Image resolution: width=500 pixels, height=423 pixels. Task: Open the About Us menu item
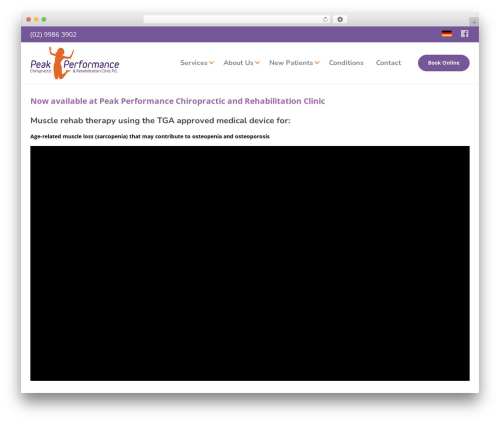click(238, 63)
